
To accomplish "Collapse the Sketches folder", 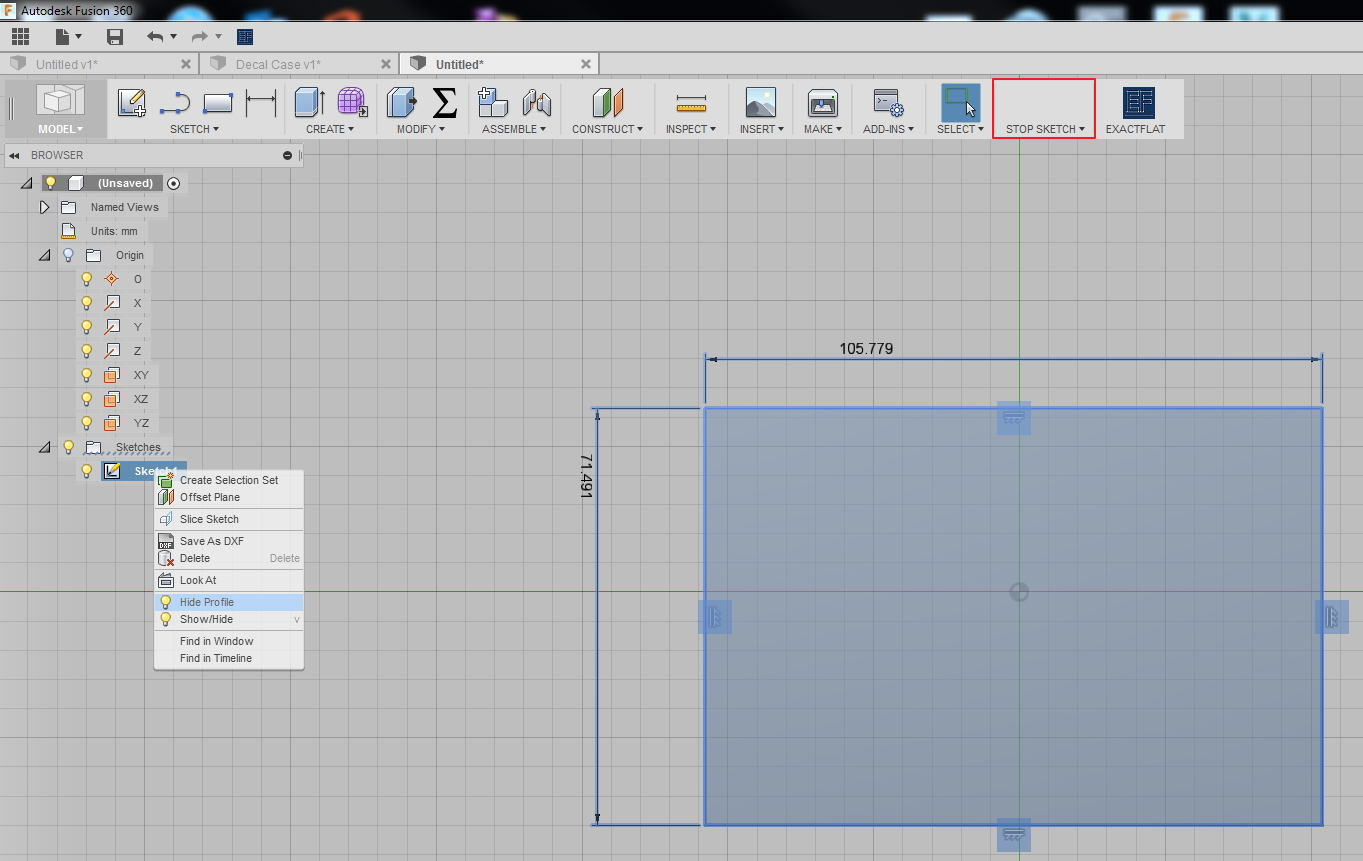I will point(44,447).
